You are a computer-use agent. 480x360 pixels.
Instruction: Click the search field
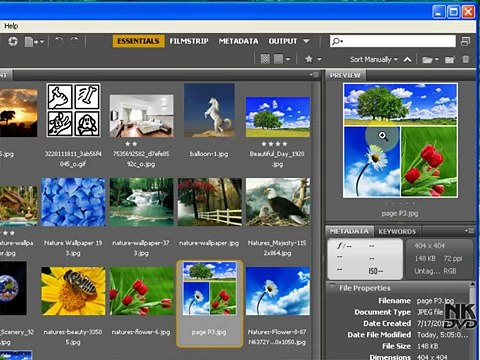point(393,41)
